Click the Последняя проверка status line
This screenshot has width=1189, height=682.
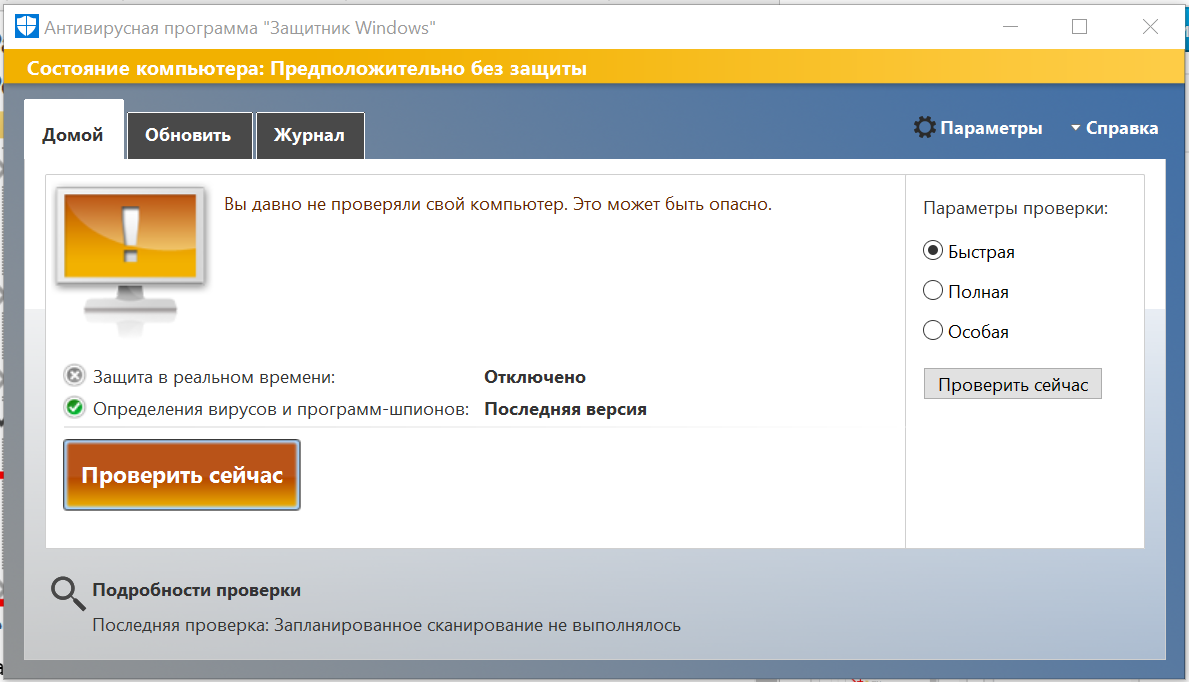click(387, 626)
